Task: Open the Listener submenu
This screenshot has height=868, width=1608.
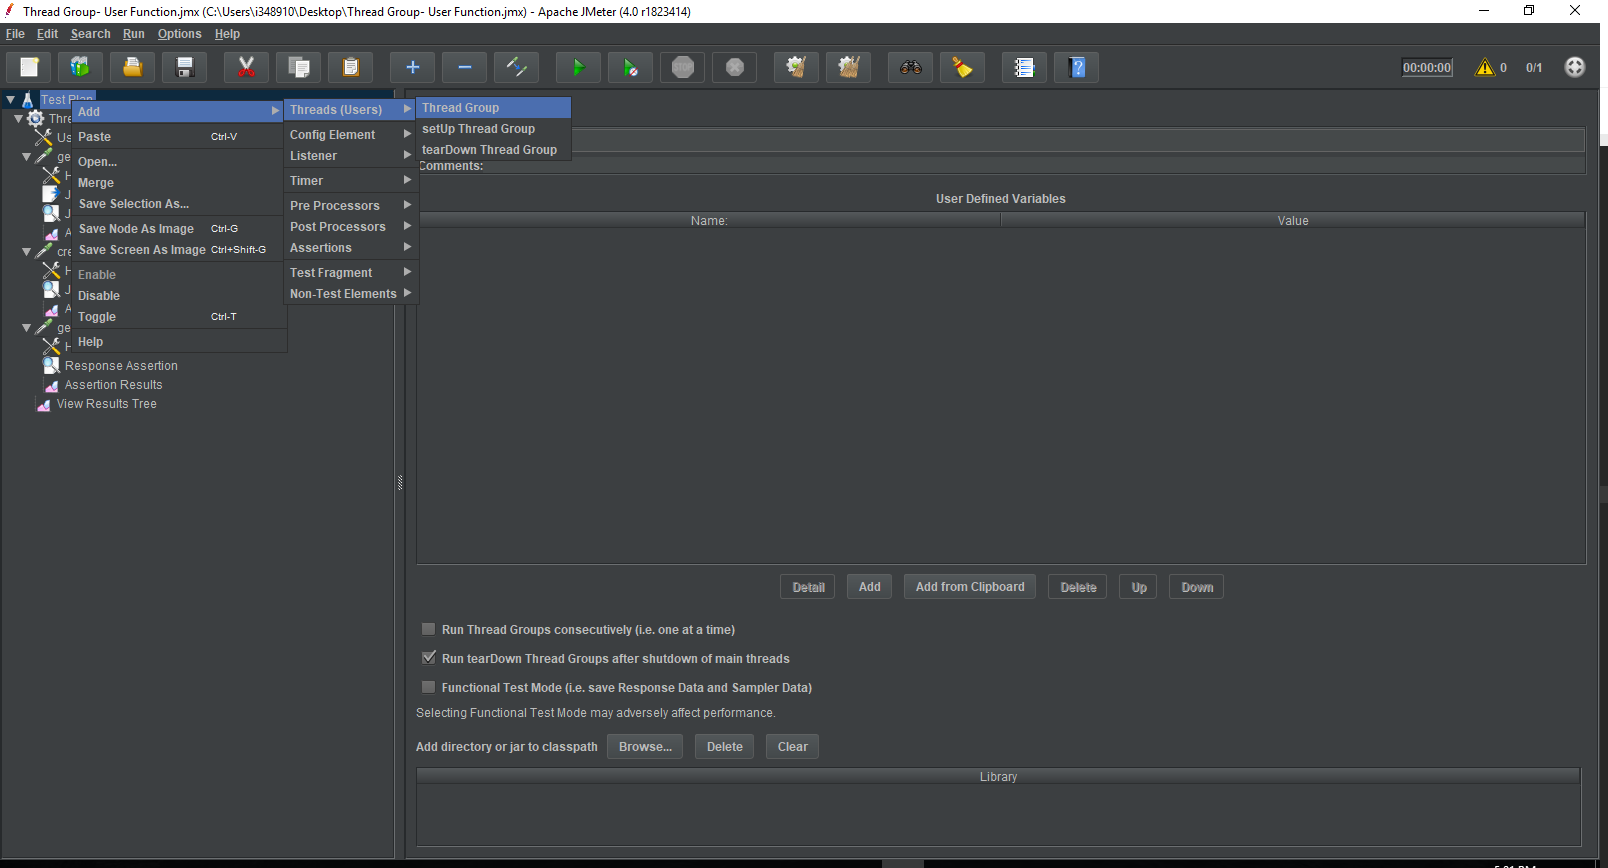Action: [350, 156]
